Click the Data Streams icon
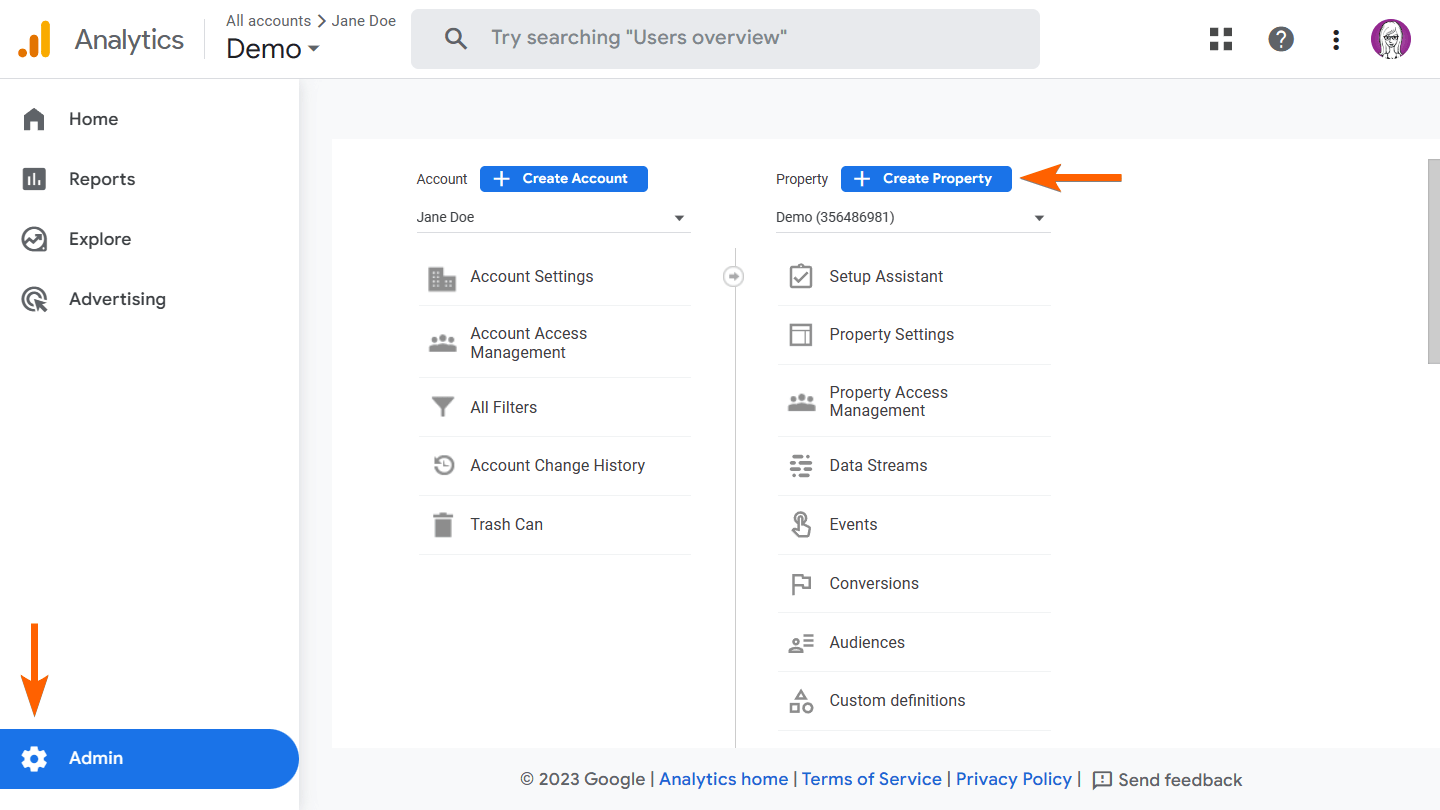This screenshot has height=810, width=1440. pyautogui.click(x=801, y=466)
